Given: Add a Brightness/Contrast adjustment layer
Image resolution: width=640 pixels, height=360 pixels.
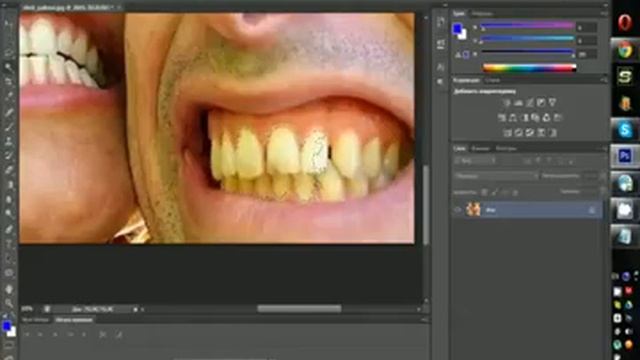Looking at the screenshot, I should (x=507, y=103).
